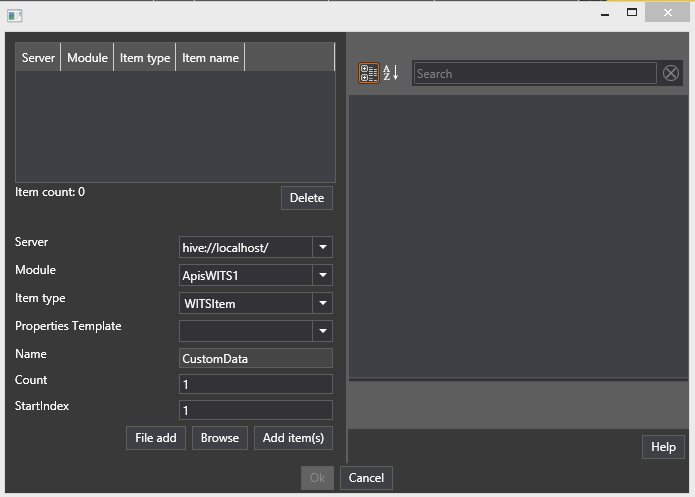The width and height of the screenshot is (695, 497).
Task: Click the categorized view icon in property grid
Action: [369, 73]
